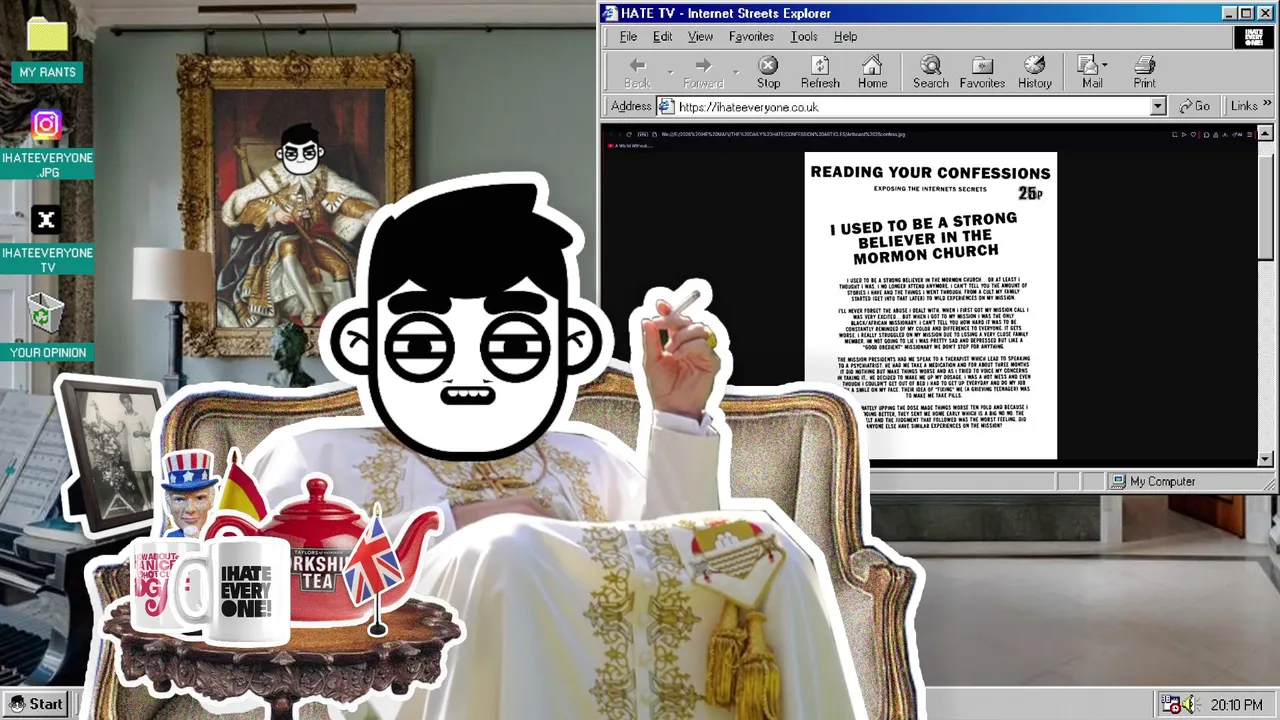Click the task scheduler tray icon
The image size is (1280, 720).
pos(1171,704)
